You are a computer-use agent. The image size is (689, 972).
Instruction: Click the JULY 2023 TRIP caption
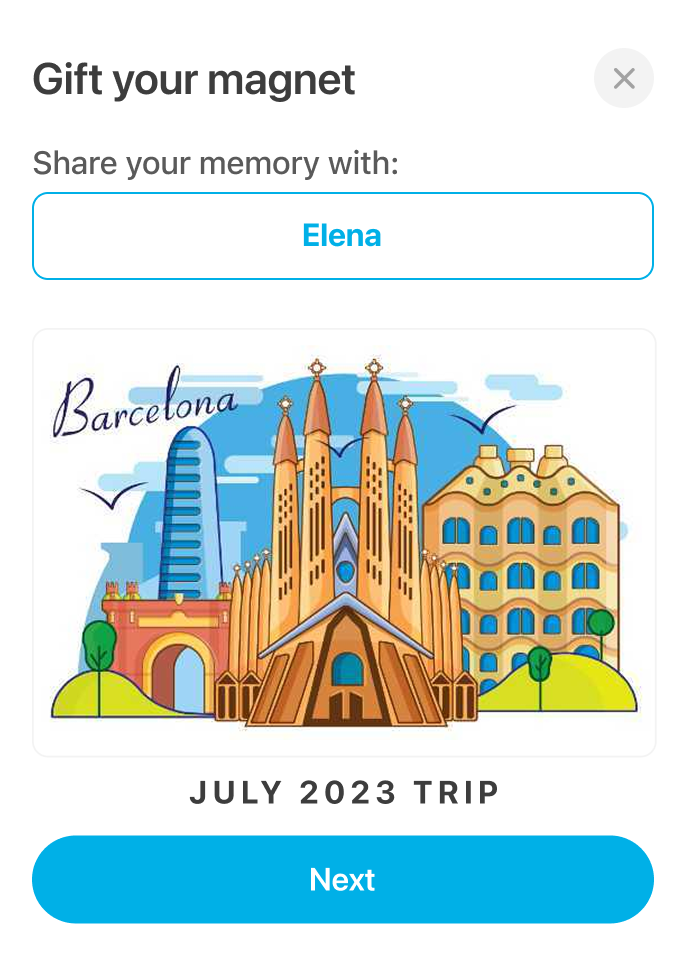point(344,792)
